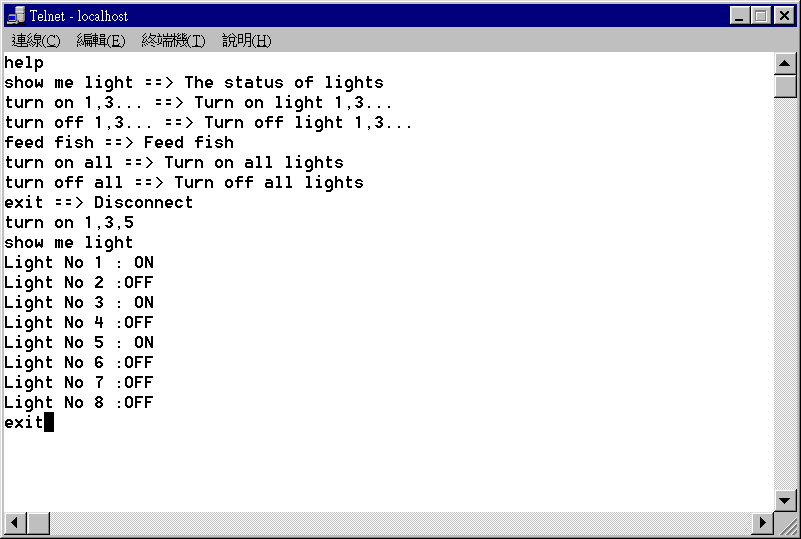Click the Telnet icon in the title bar
Image resolution: width=801 pixels, height=539 pixels.
tap(16, 16)
